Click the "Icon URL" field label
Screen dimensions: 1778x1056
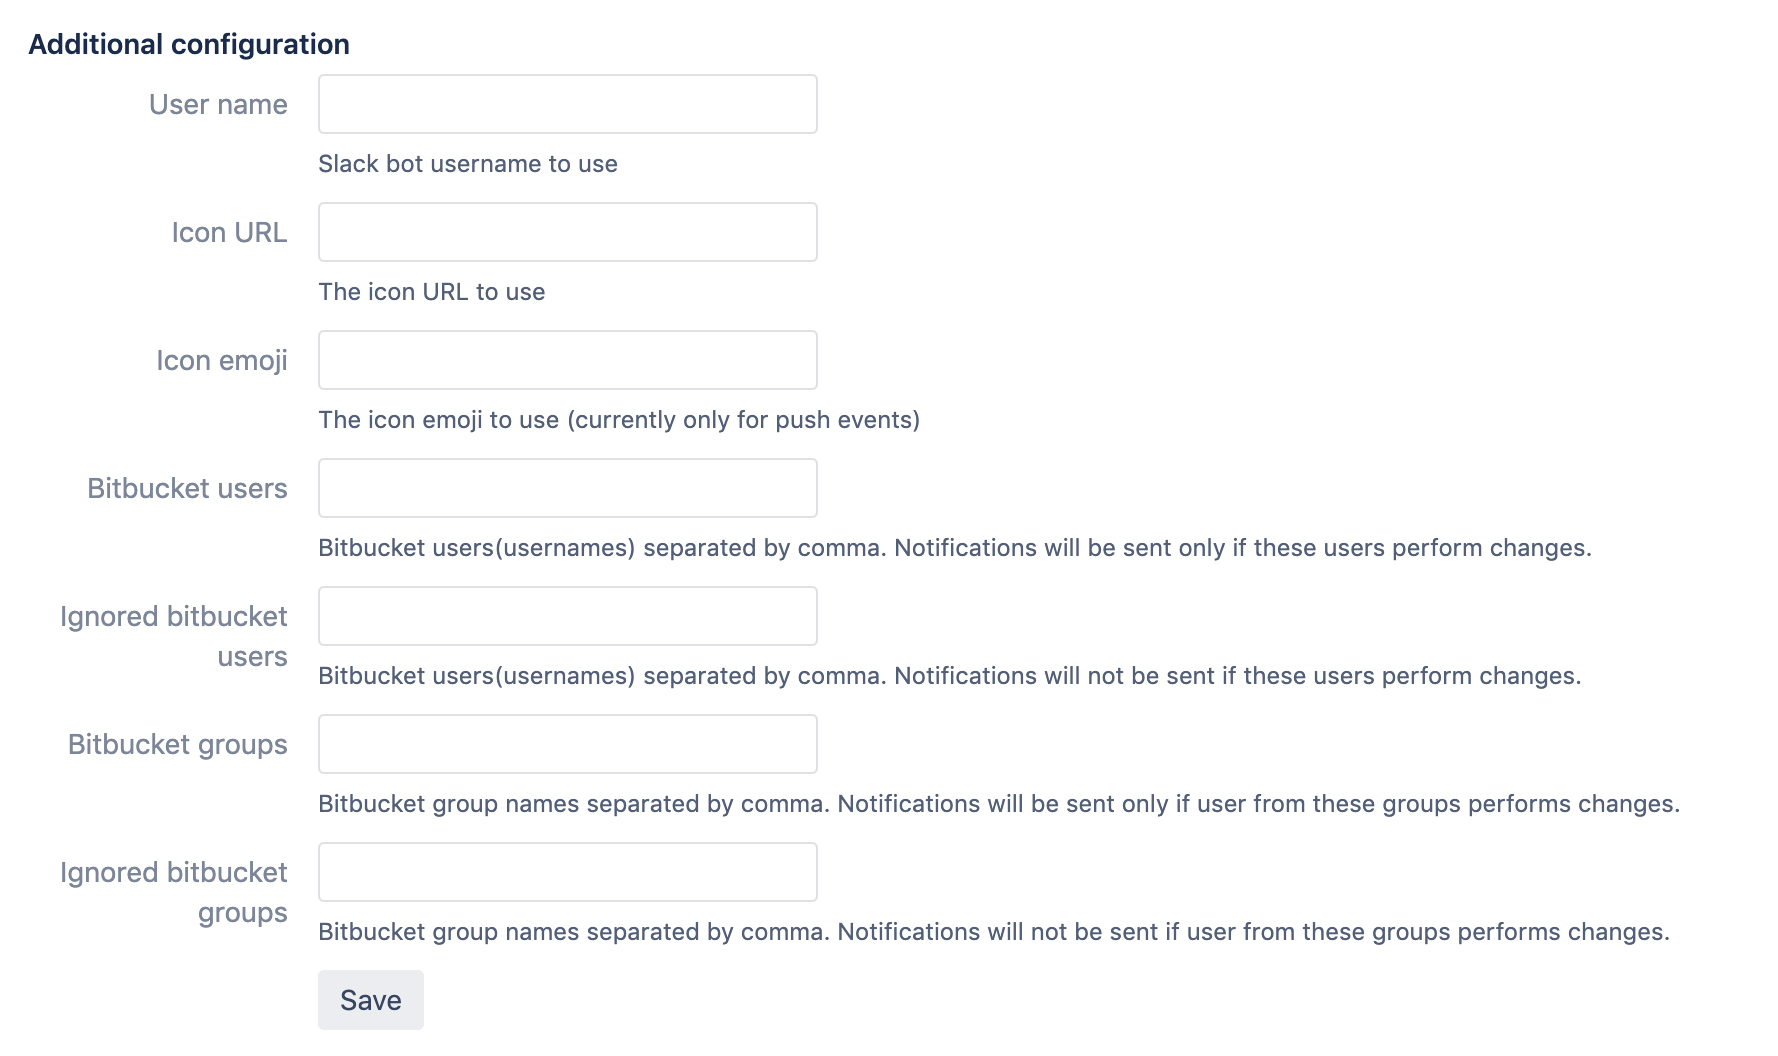229,232
